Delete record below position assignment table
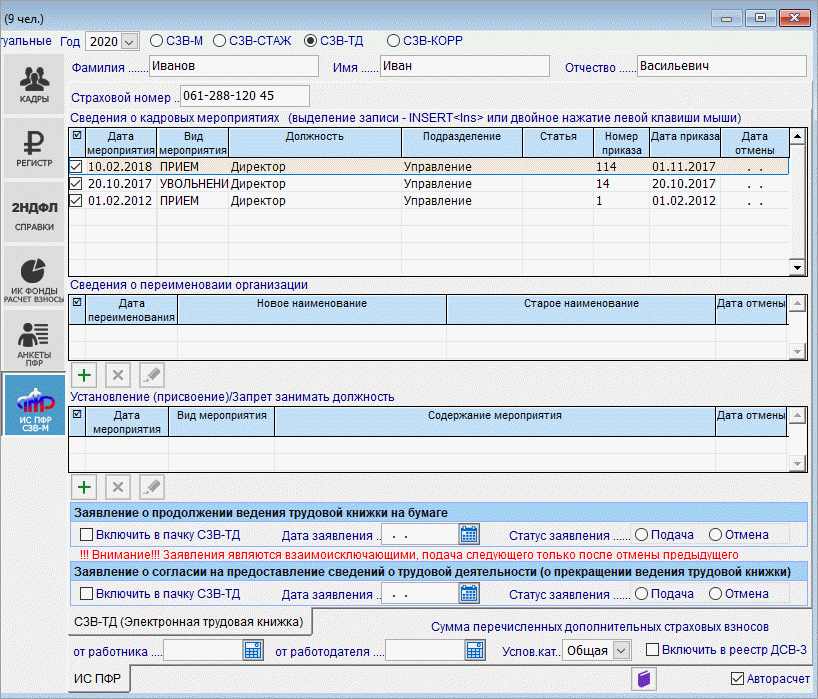 pos(118,487)
